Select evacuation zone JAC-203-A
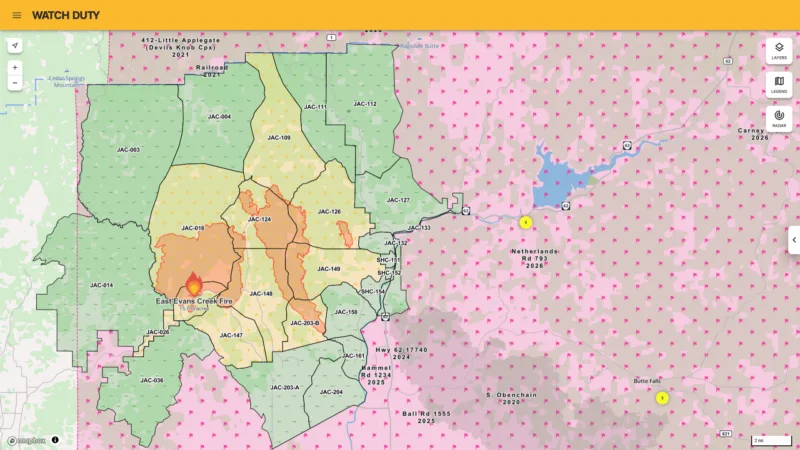The image size is (800, 450). click(285, 388)
